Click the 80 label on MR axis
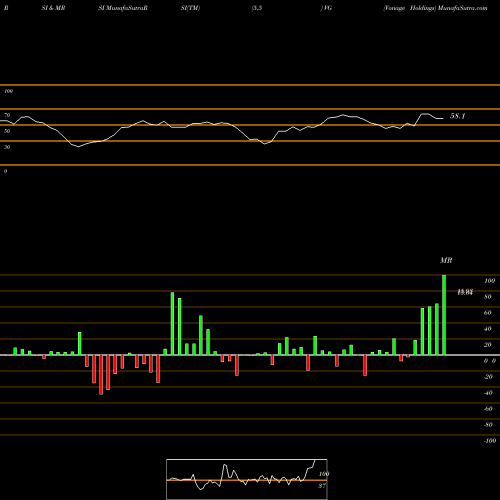Image resolution: width=500 pixels, height=500 pixels. [488, 297]
